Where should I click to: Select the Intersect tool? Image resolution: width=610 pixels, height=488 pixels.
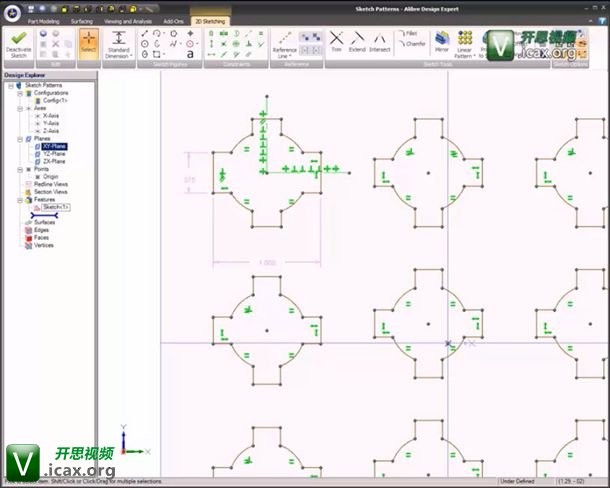[x=380, y=42]
